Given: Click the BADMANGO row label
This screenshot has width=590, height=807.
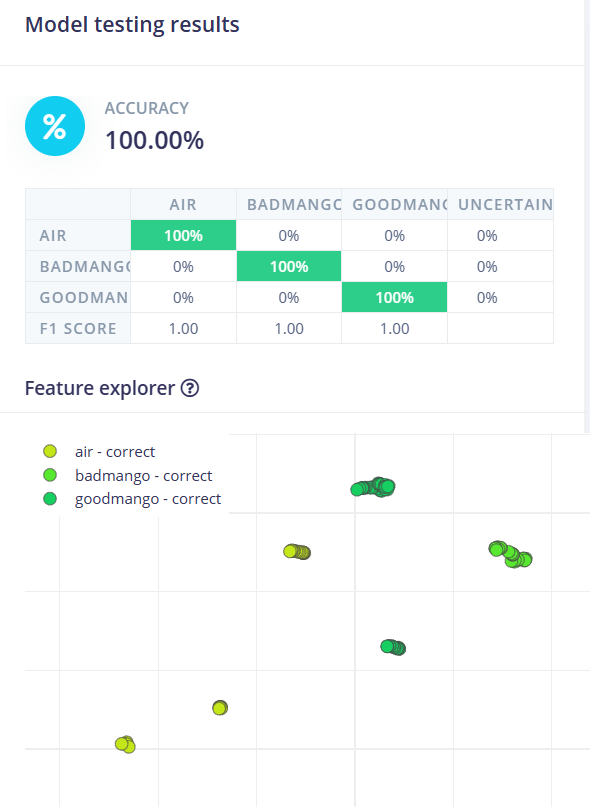Looking at the screenshot, I should tap(78, 266).
